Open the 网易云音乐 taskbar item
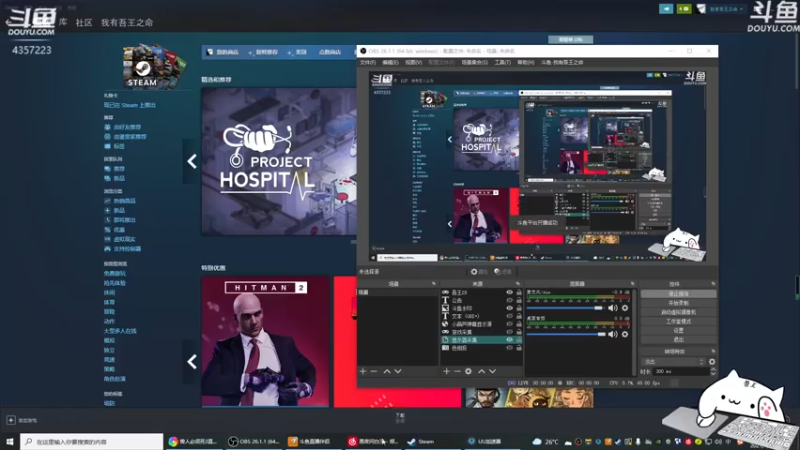The height and width of the screenshot is (450, 800). click(x=372, y=441)
